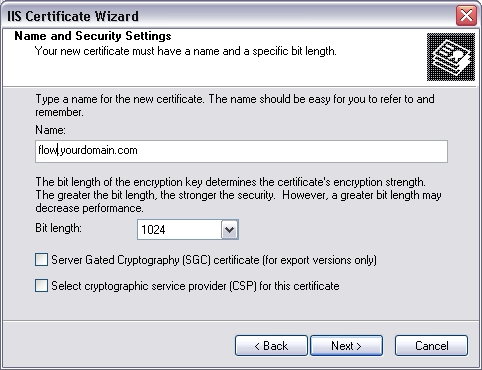Click the bit length encryption strength description
The height and width of the screenshot is (370, 482).
pos(238,195)
